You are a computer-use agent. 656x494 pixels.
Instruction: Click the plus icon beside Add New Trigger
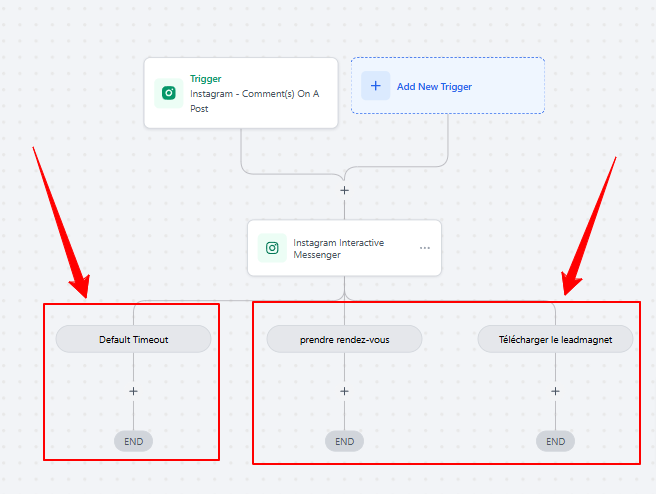(x=376, y=86)
